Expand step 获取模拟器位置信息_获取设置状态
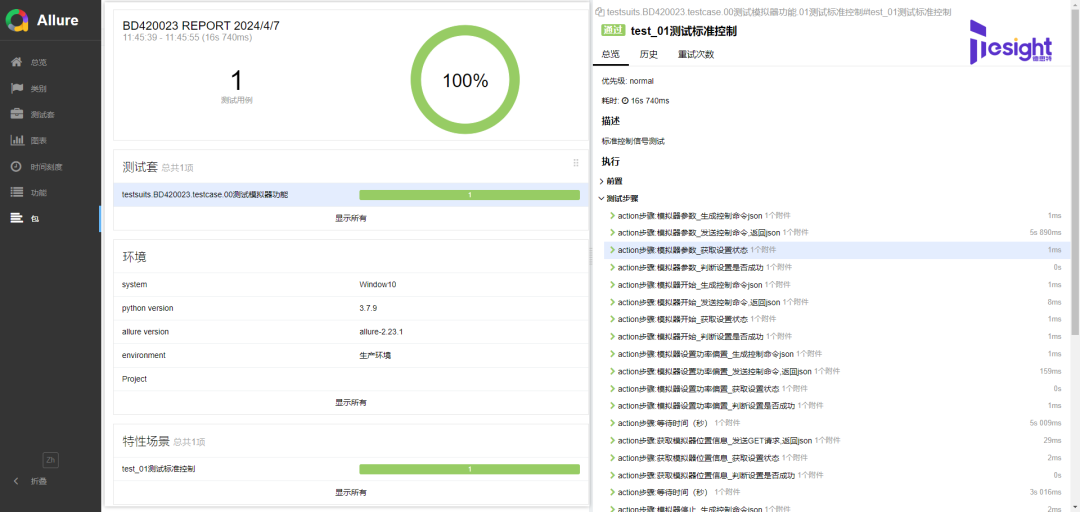Viewport: 1080px width, 512px height. coord(835,458)
